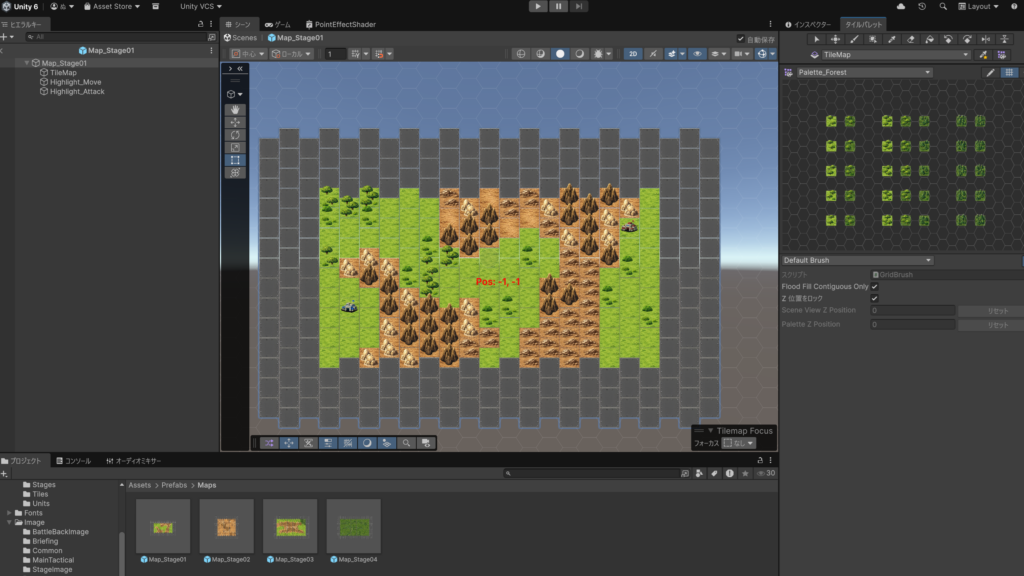Image resolution: width=1024 pixels, height=576 pixels.
Task: Pick the eyedropper tile picker tool
Action: tap(891, 39)
